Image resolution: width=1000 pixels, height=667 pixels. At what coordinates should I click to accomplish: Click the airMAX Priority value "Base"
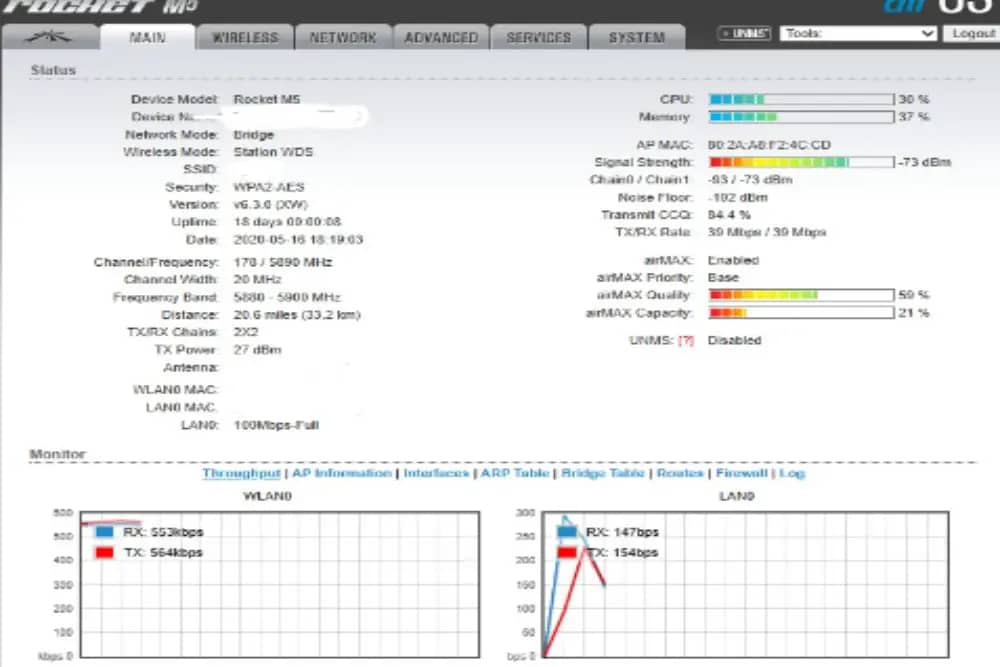(x=723, y=278)
